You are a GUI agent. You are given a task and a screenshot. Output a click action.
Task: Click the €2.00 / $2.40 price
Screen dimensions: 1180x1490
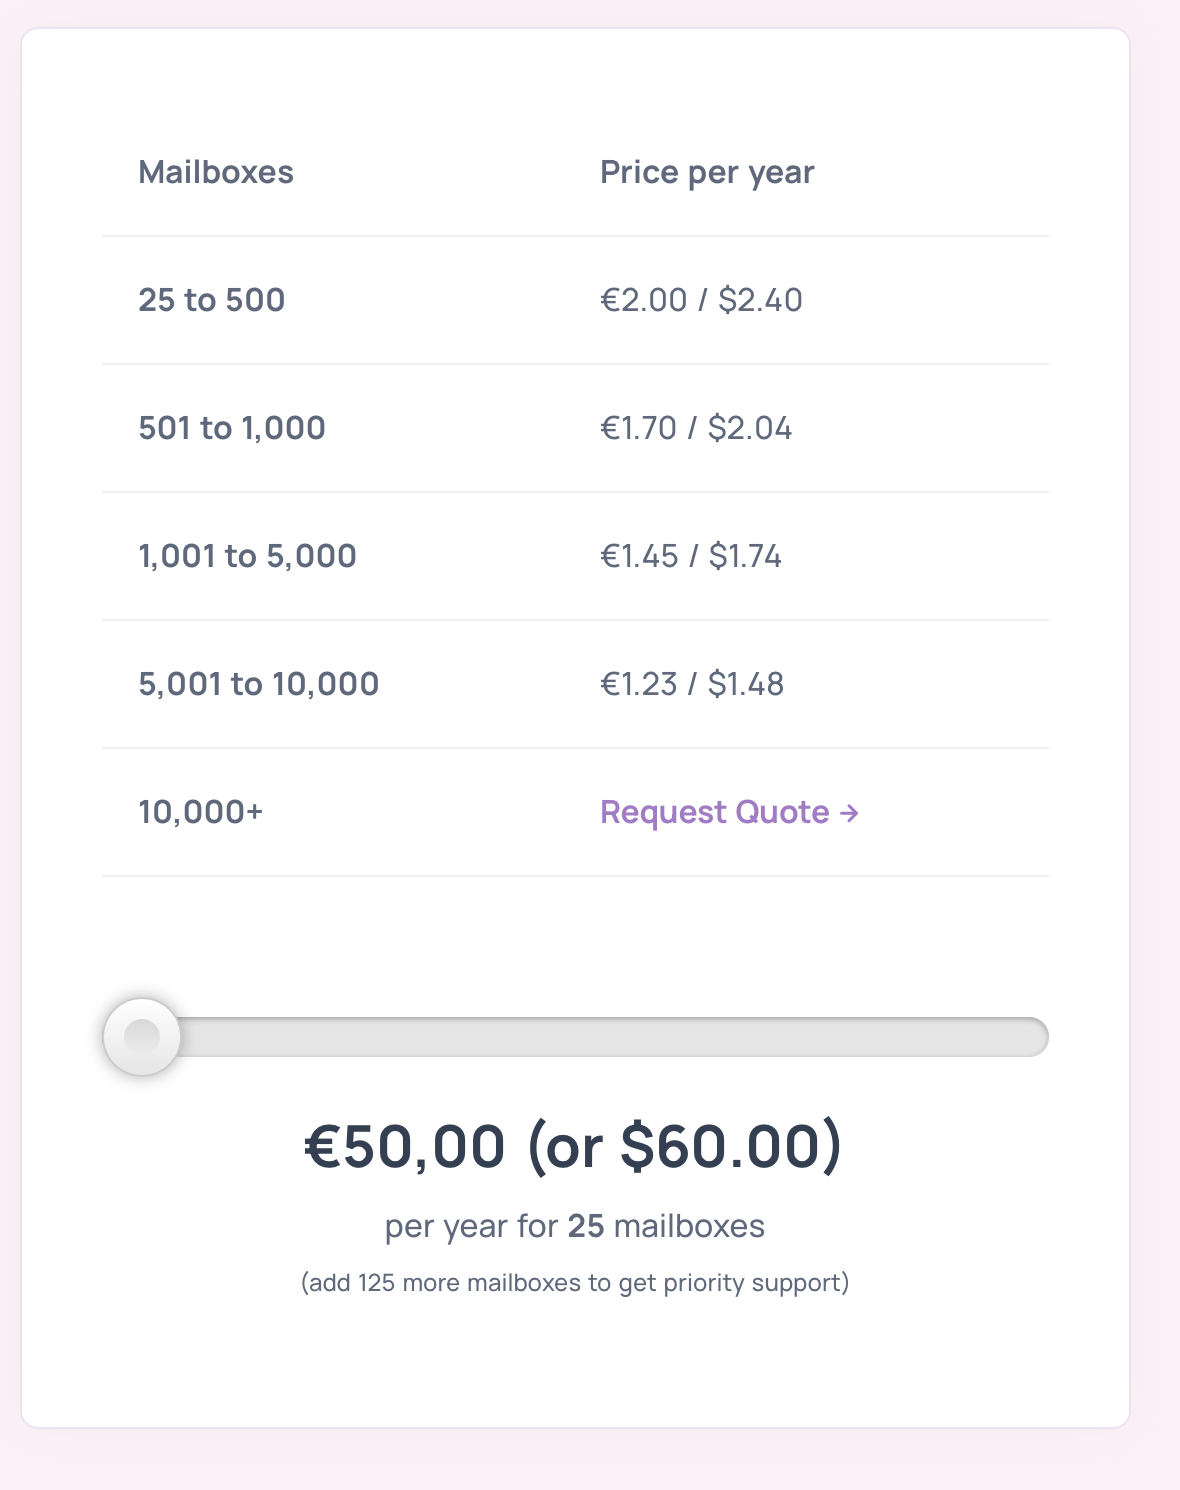pyautogui.click(x=701, y=300)
